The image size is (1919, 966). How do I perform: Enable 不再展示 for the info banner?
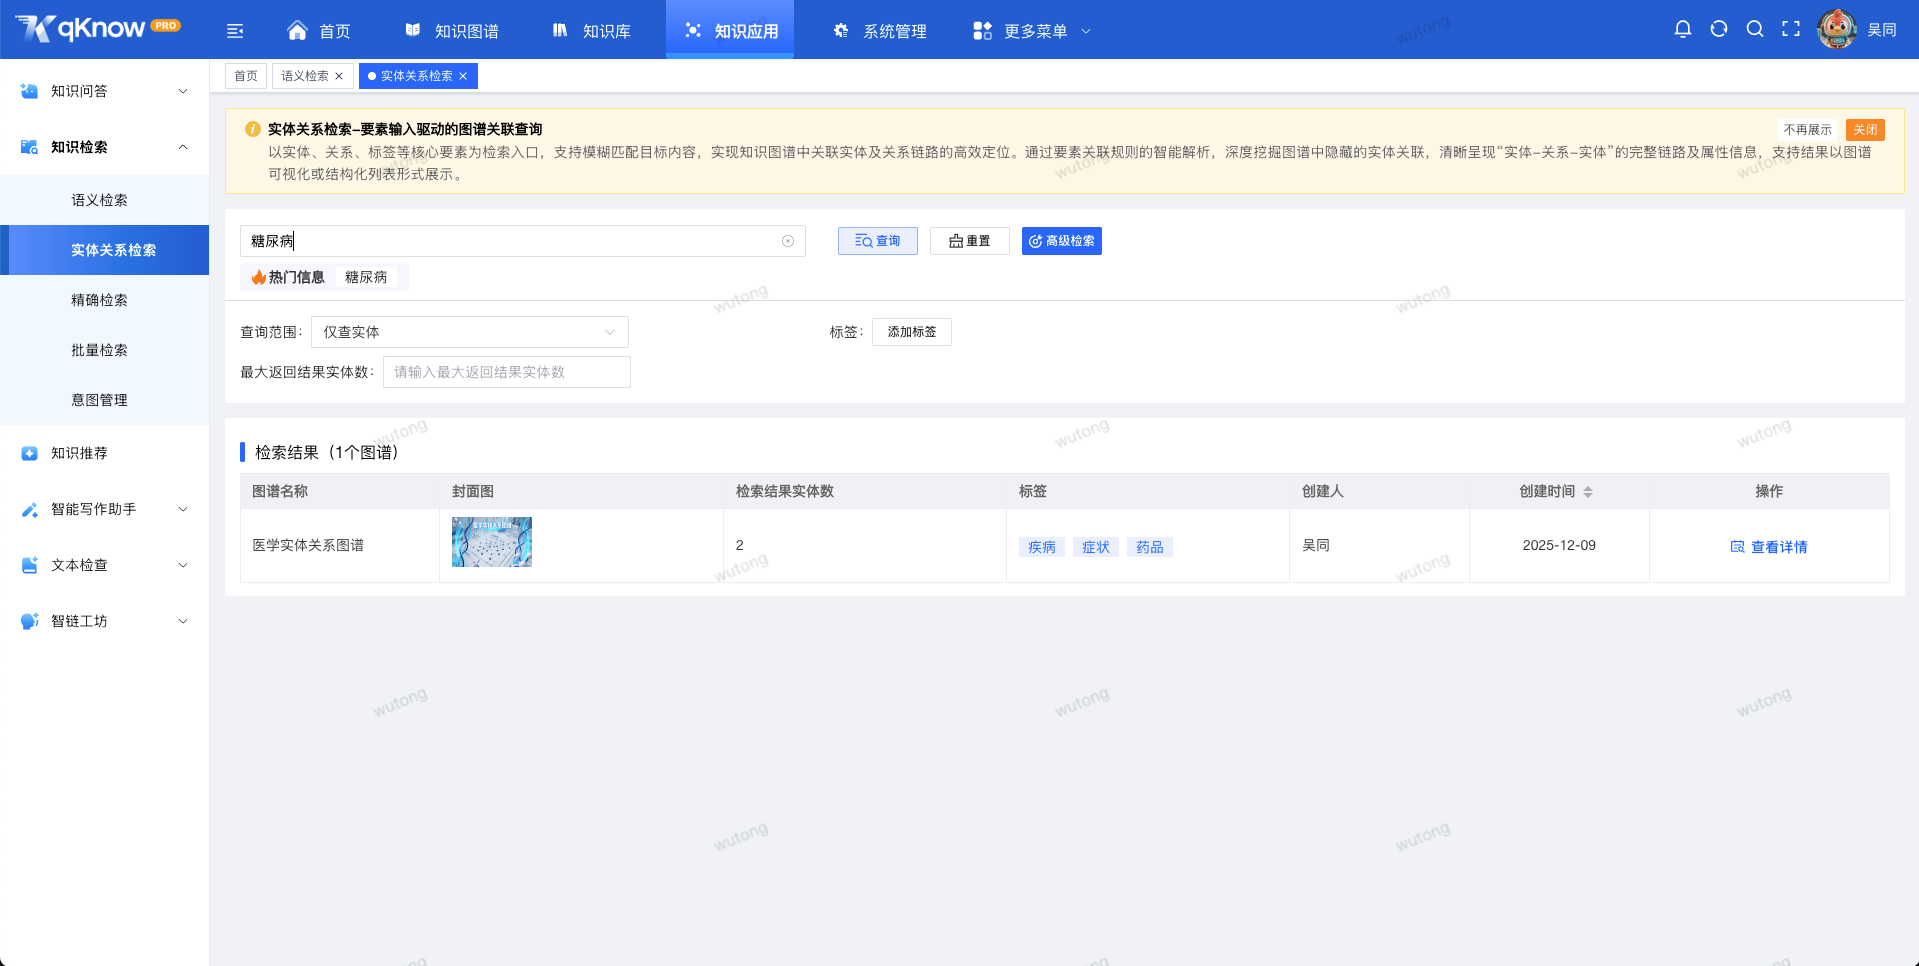[x=1806, y=129]
